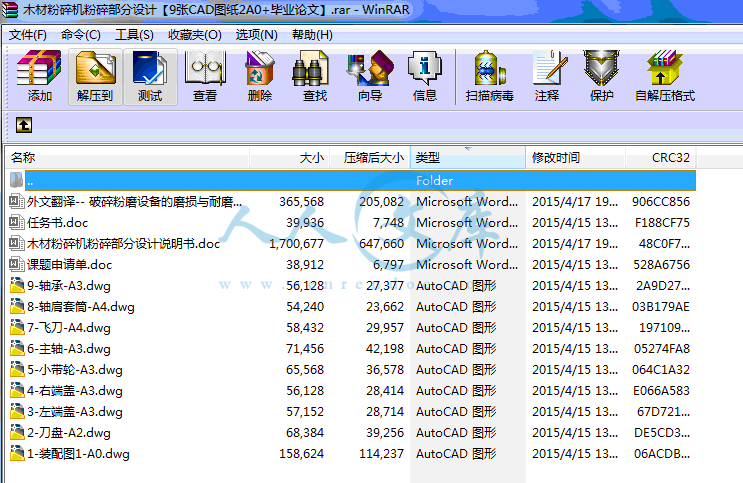The height and width of the screenshot is (483, 743).
Task: Sort by 修改时间 column header
Action: point(576,157)
